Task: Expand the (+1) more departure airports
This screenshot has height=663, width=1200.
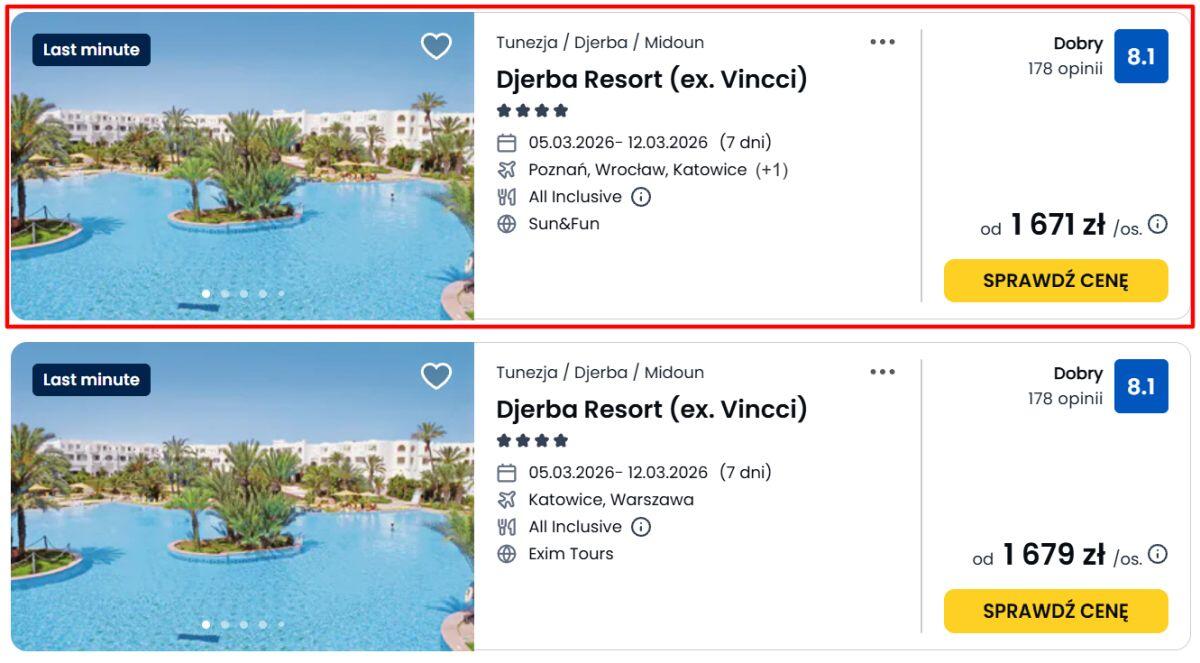Action: (772, 170)
